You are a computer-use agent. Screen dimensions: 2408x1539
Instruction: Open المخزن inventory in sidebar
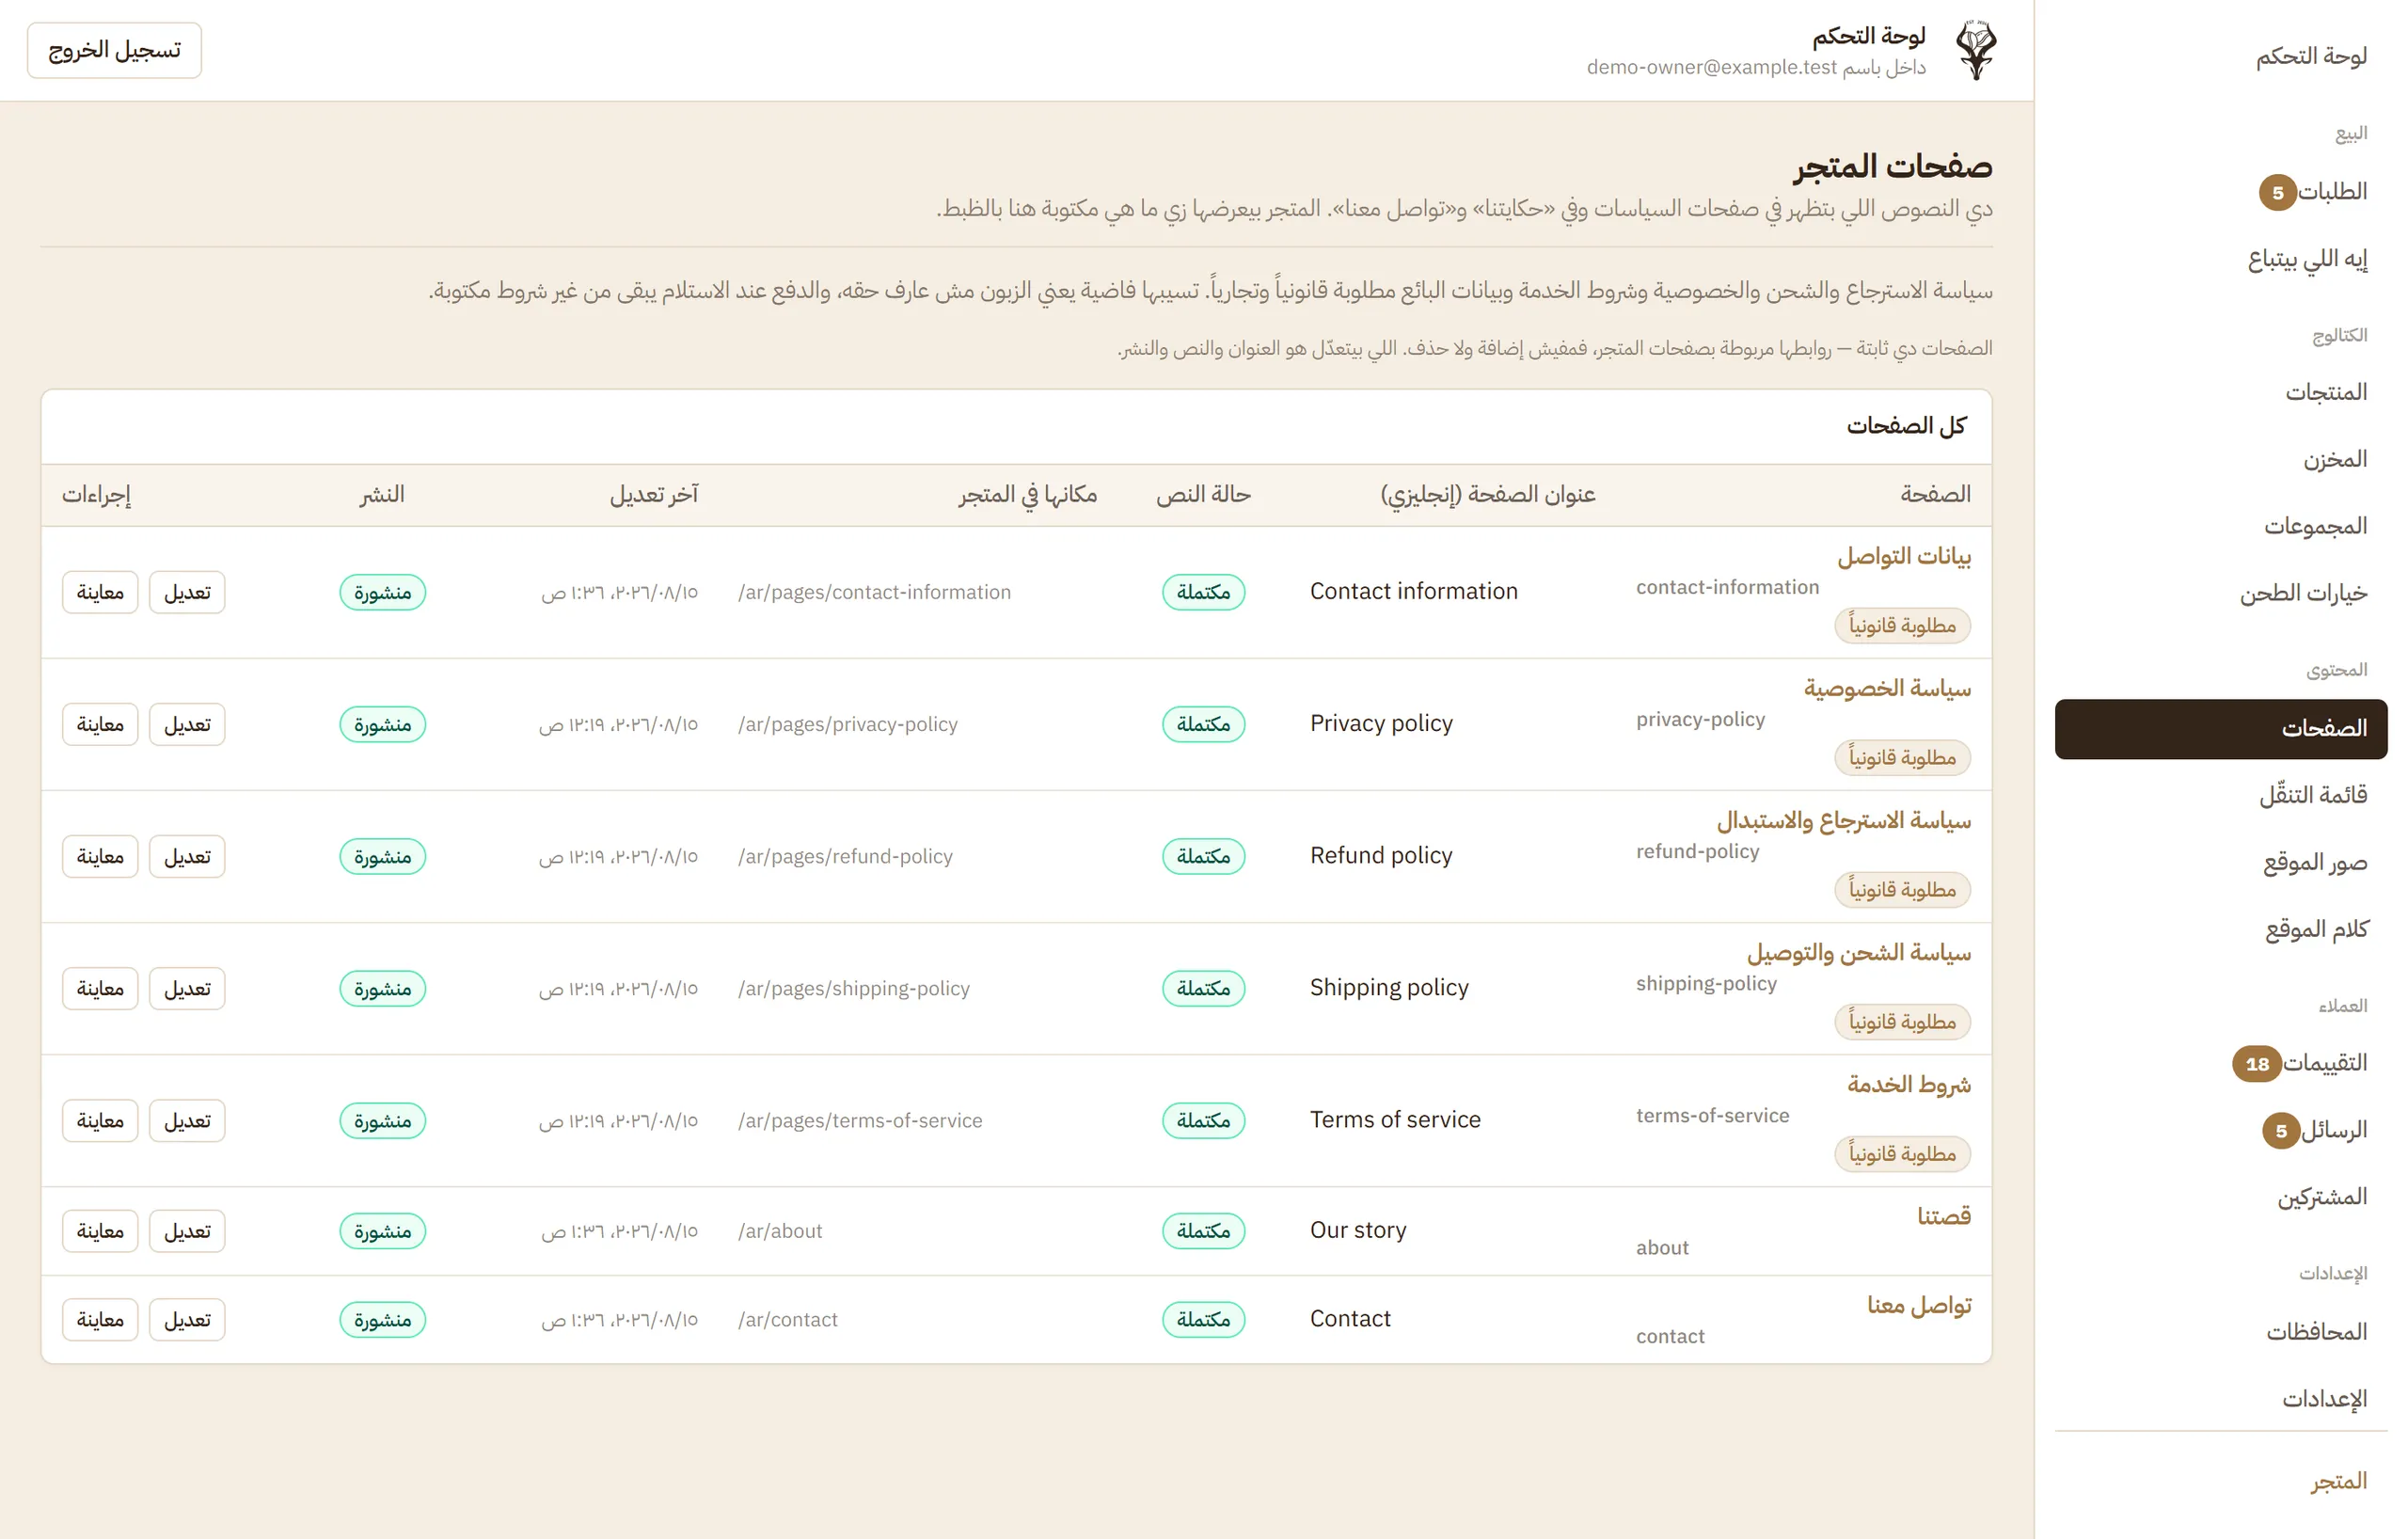pos(2335,459)
